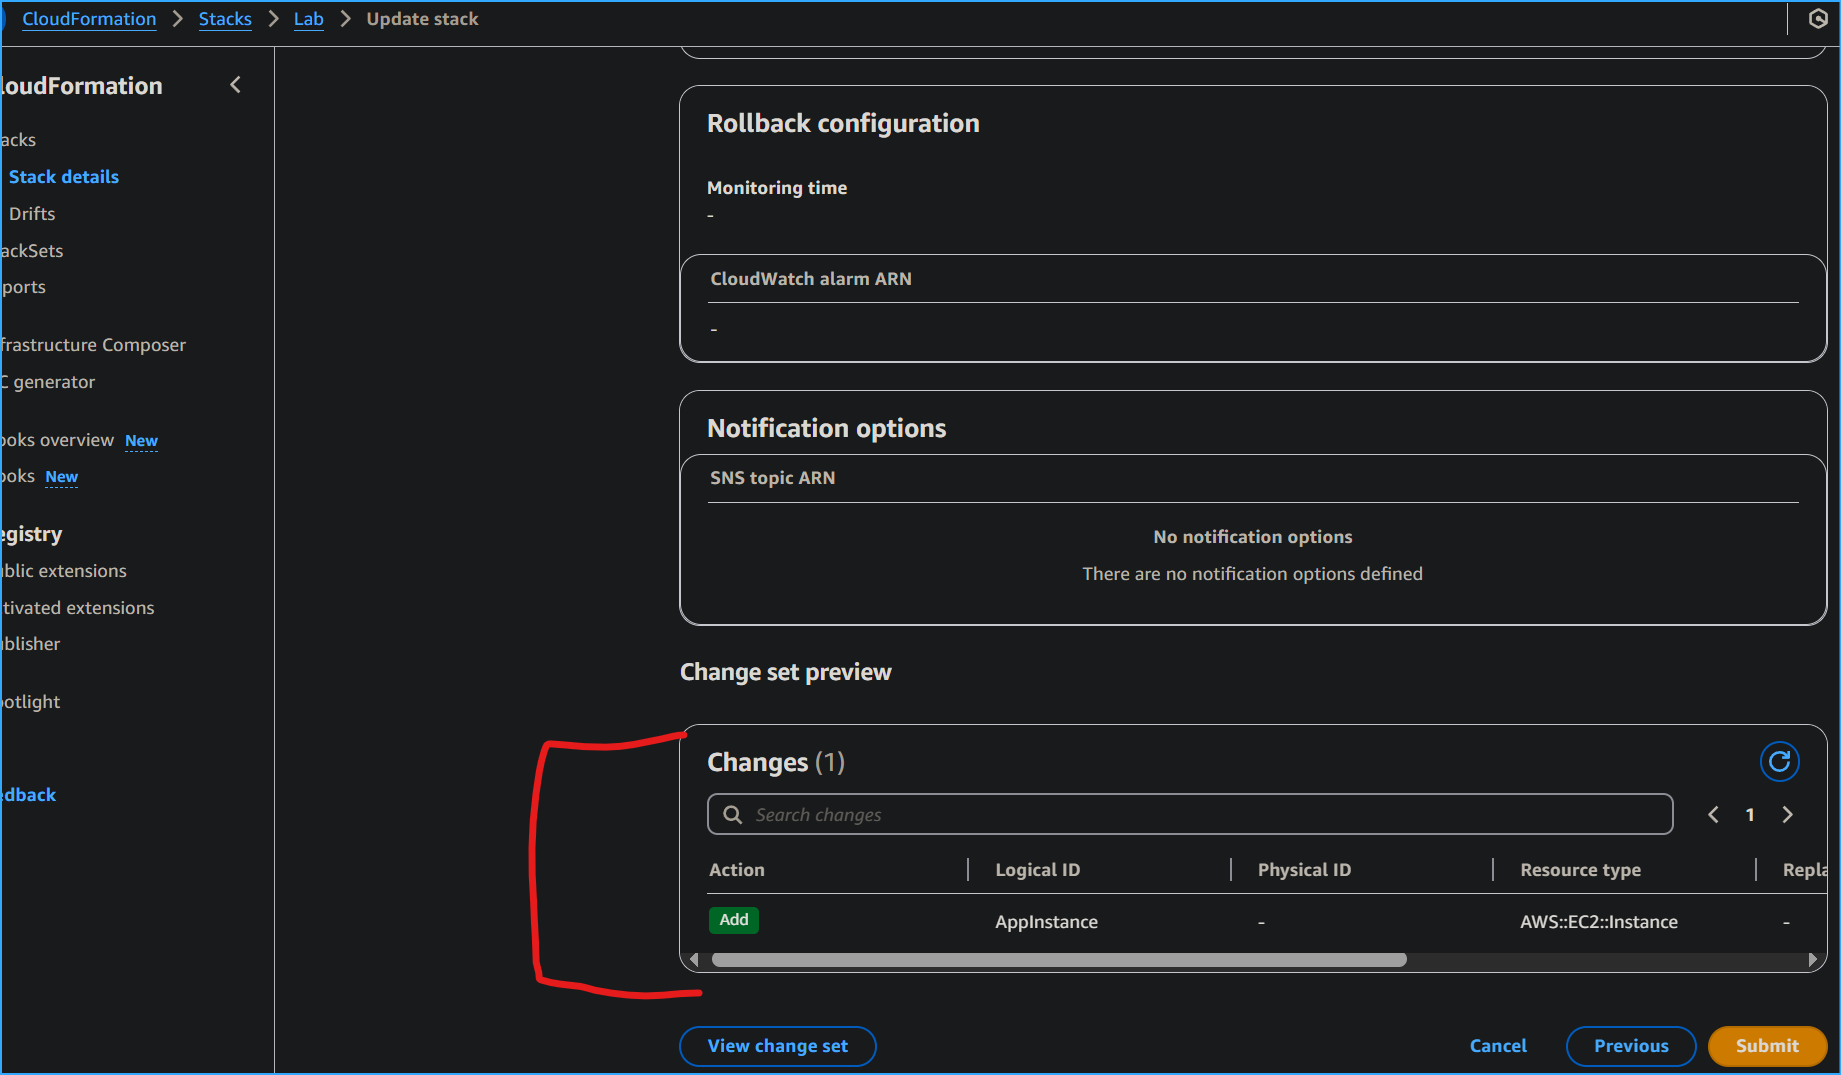This screenshot has height=1075, width=1841.
Task: Submit the stack update
Action: (x=1766, y=1046)
